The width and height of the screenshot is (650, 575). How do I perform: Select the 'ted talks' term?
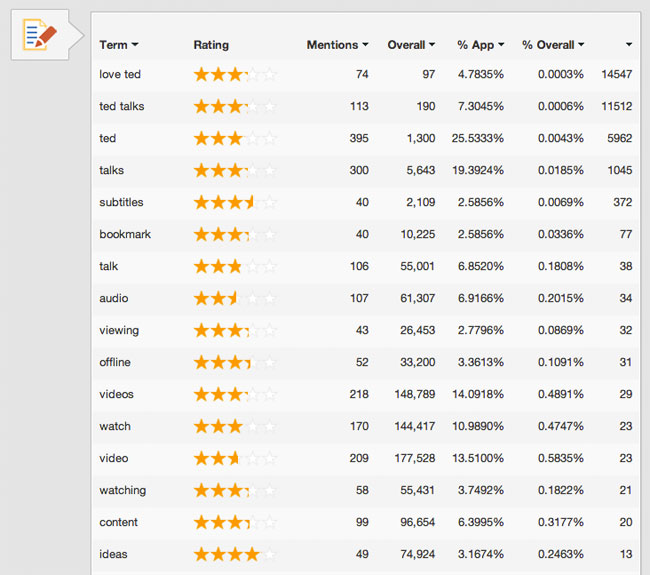tap(121, 106)
